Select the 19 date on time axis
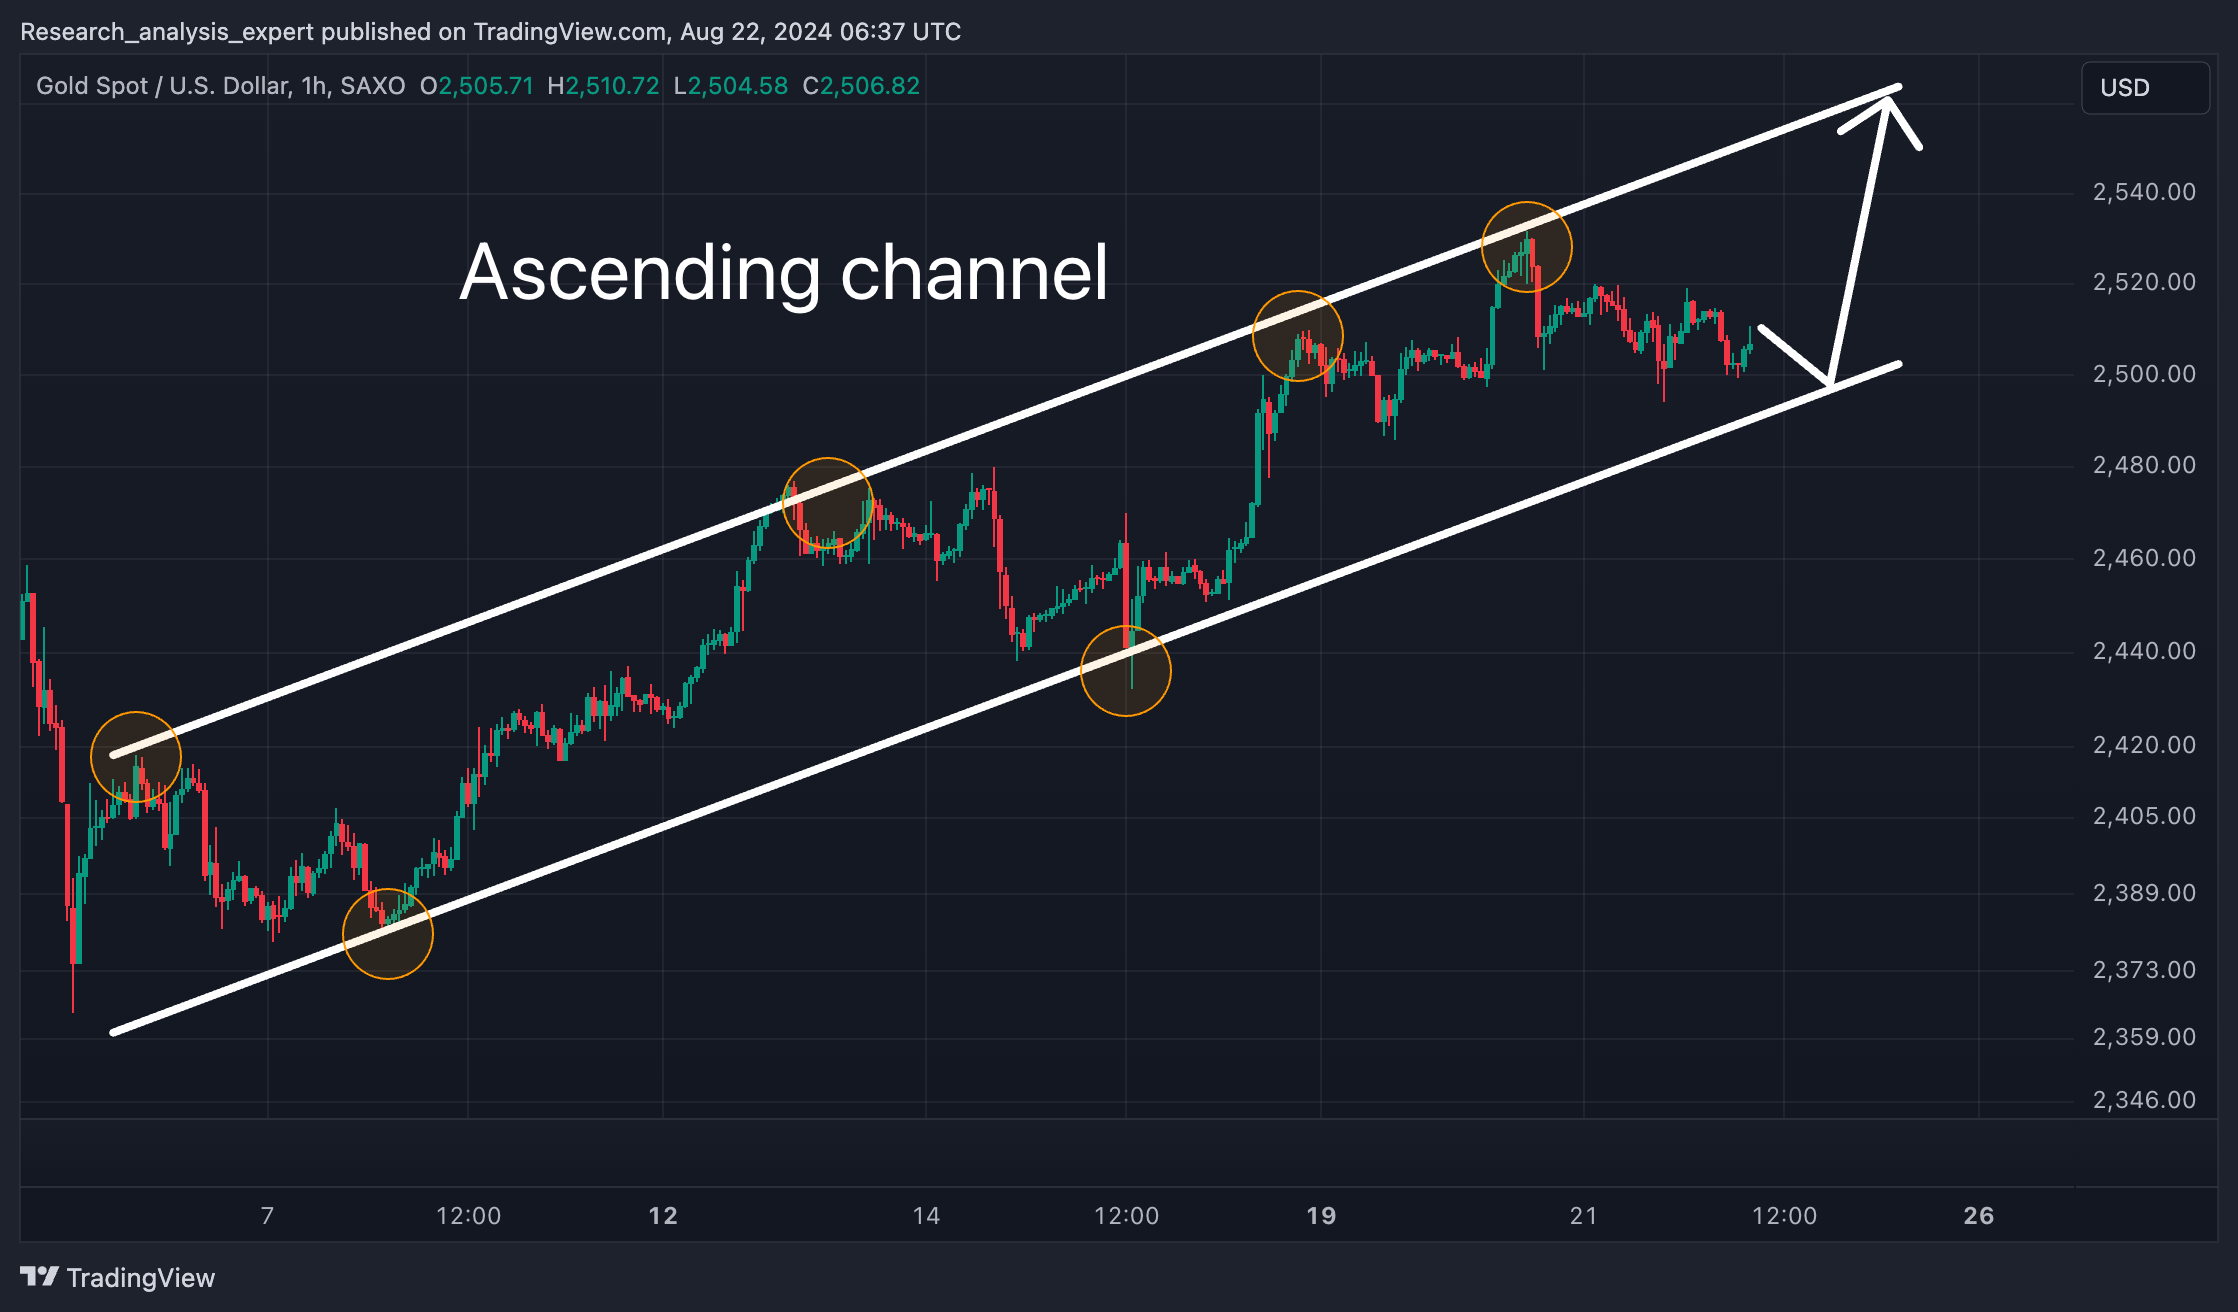2238x1312 pixels. click(1321, 1216)
